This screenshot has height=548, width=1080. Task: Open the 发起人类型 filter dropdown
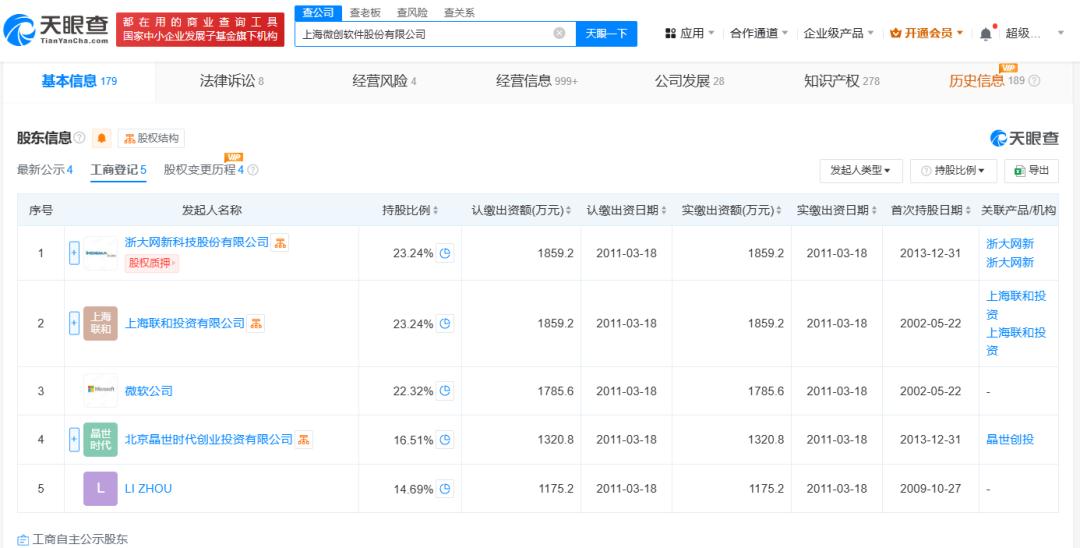click(861, 170)
